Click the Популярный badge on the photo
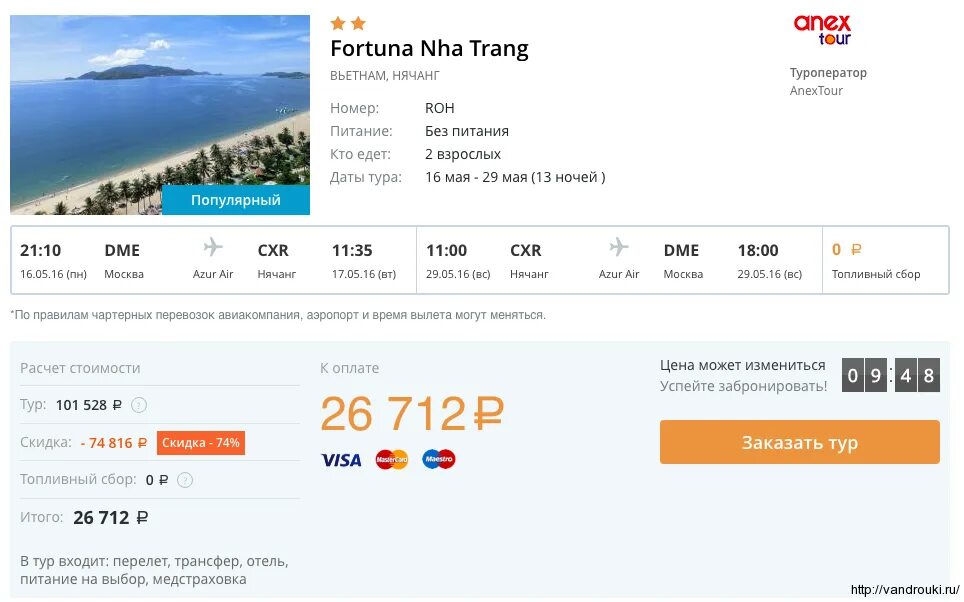Viewport: 964px width, 602px height. coord(236,200)
